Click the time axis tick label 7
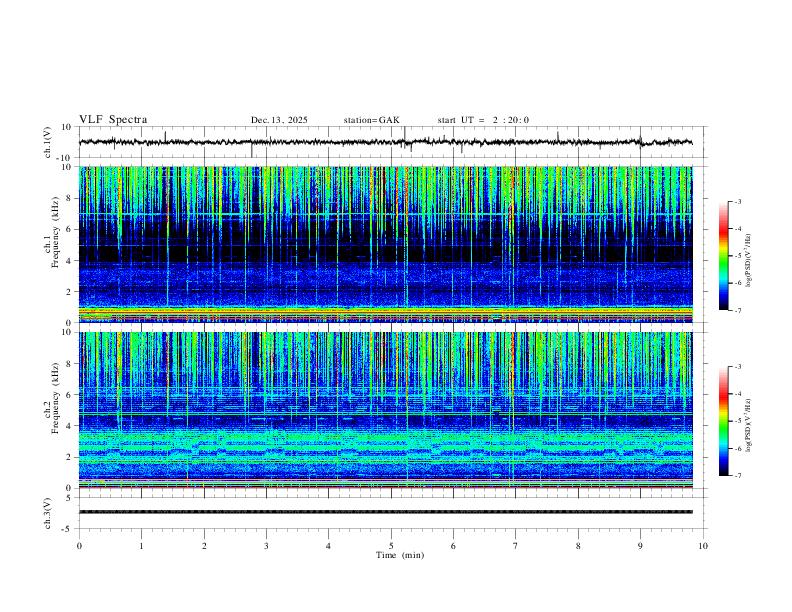This screenshot has height=612, width=792. pyautogui.click(x=516, y=546)
